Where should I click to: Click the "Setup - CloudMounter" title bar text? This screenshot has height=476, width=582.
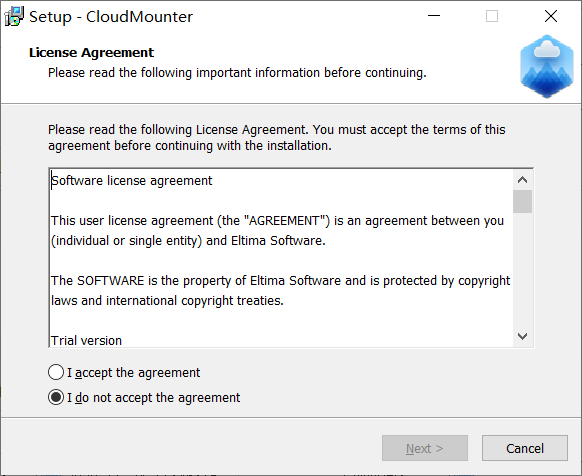[111, 17]
